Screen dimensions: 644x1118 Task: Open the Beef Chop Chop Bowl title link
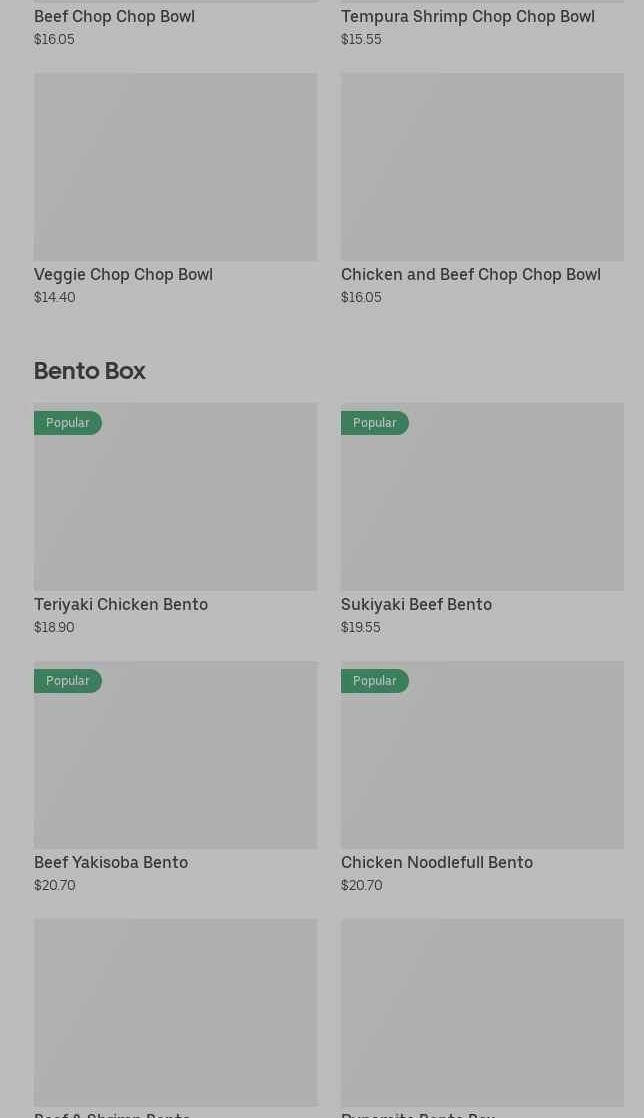click(x=114, y=16)
